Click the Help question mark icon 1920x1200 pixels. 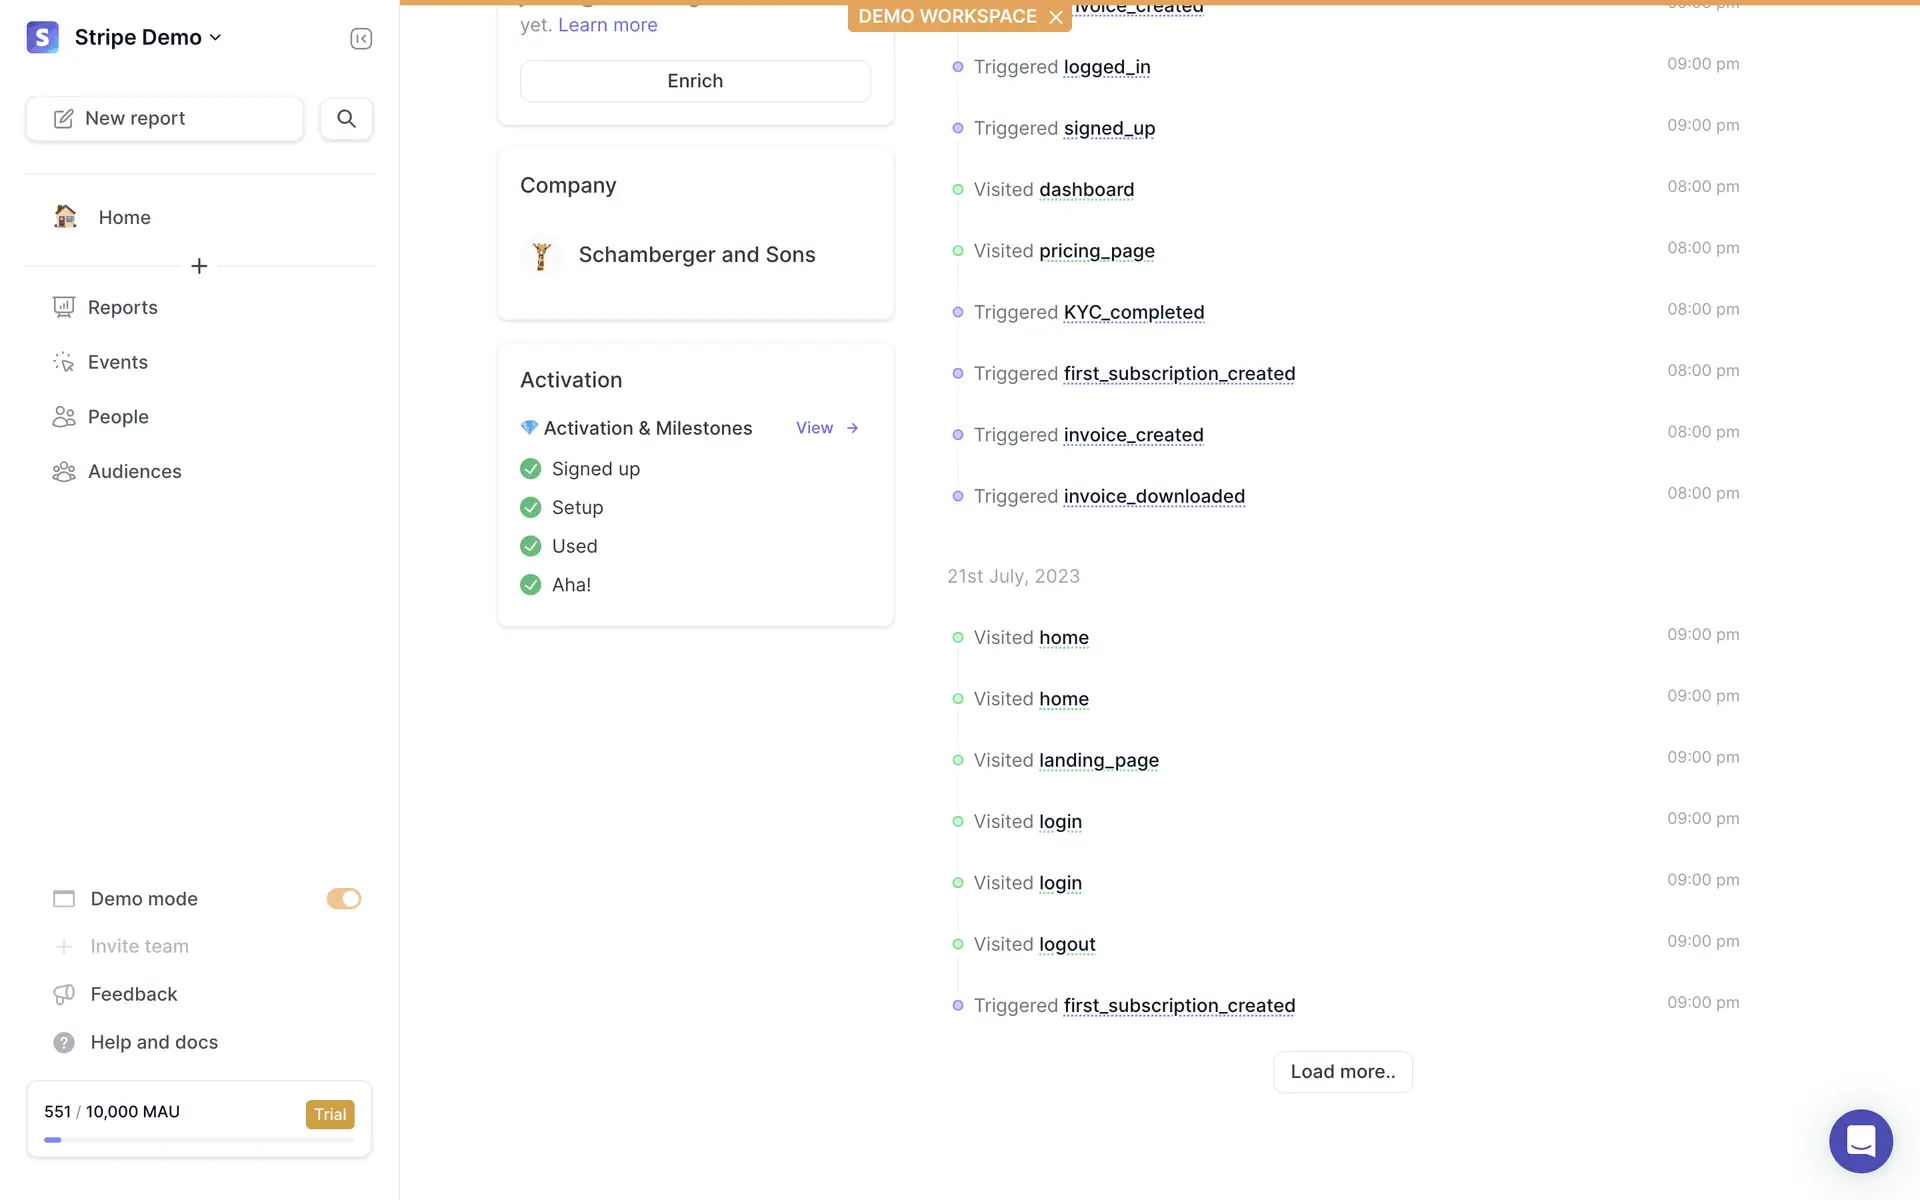point(64,1042)
